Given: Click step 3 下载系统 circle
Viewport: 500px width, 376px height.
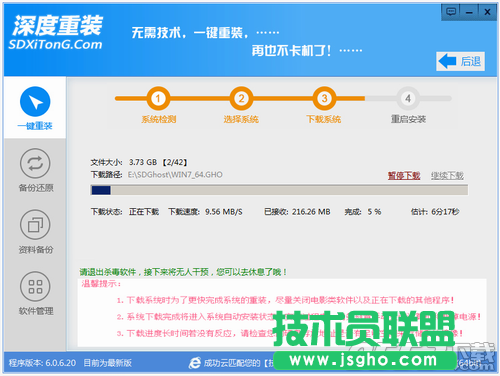Looking at the screenshot, I should click(x=324, y=98).
